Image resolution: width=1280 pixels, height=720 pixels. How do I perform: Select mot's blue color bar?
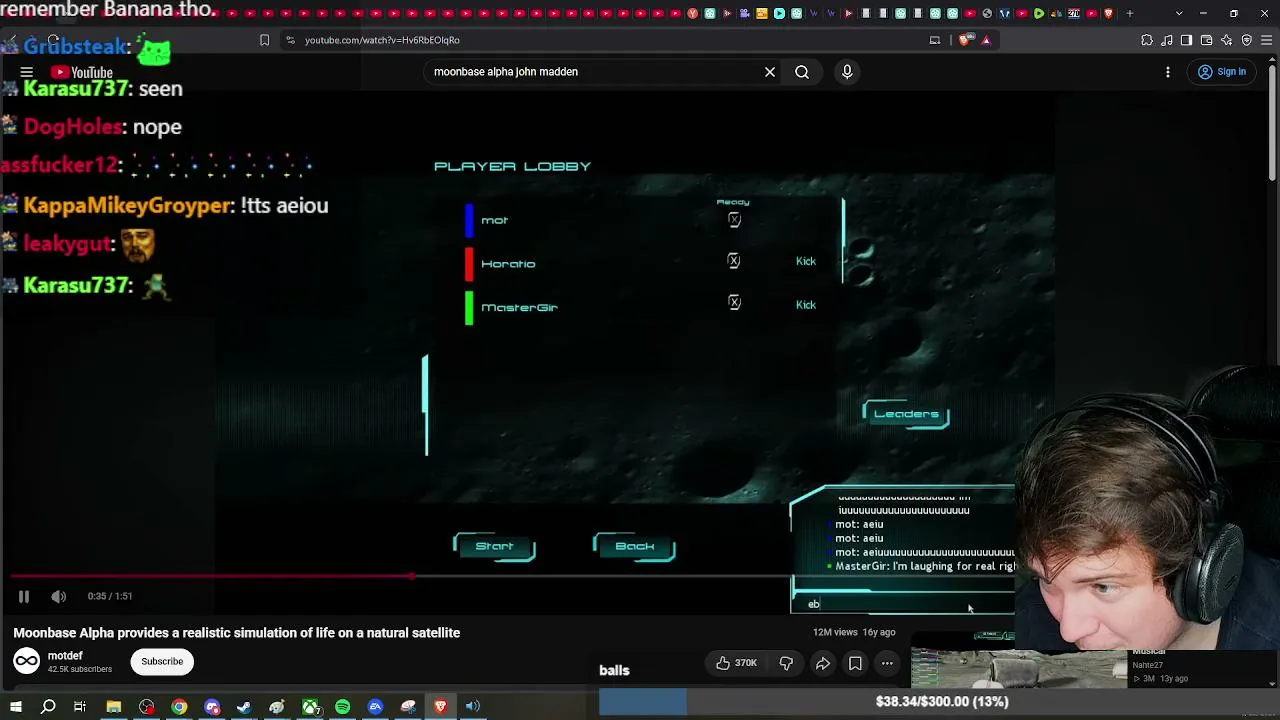click(x=469, y=220)
